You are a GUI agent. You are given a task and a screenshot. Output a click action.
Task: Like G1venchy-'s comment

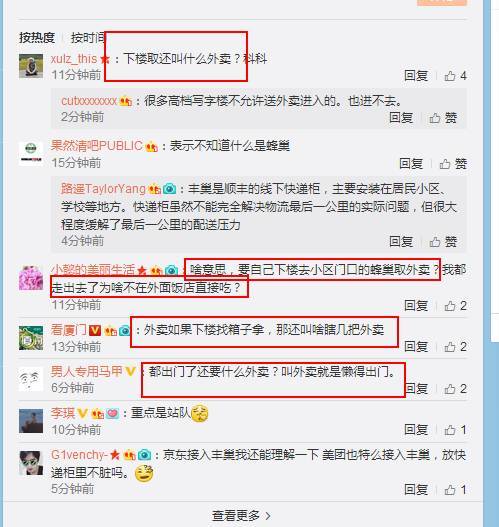tap(455, 490)
